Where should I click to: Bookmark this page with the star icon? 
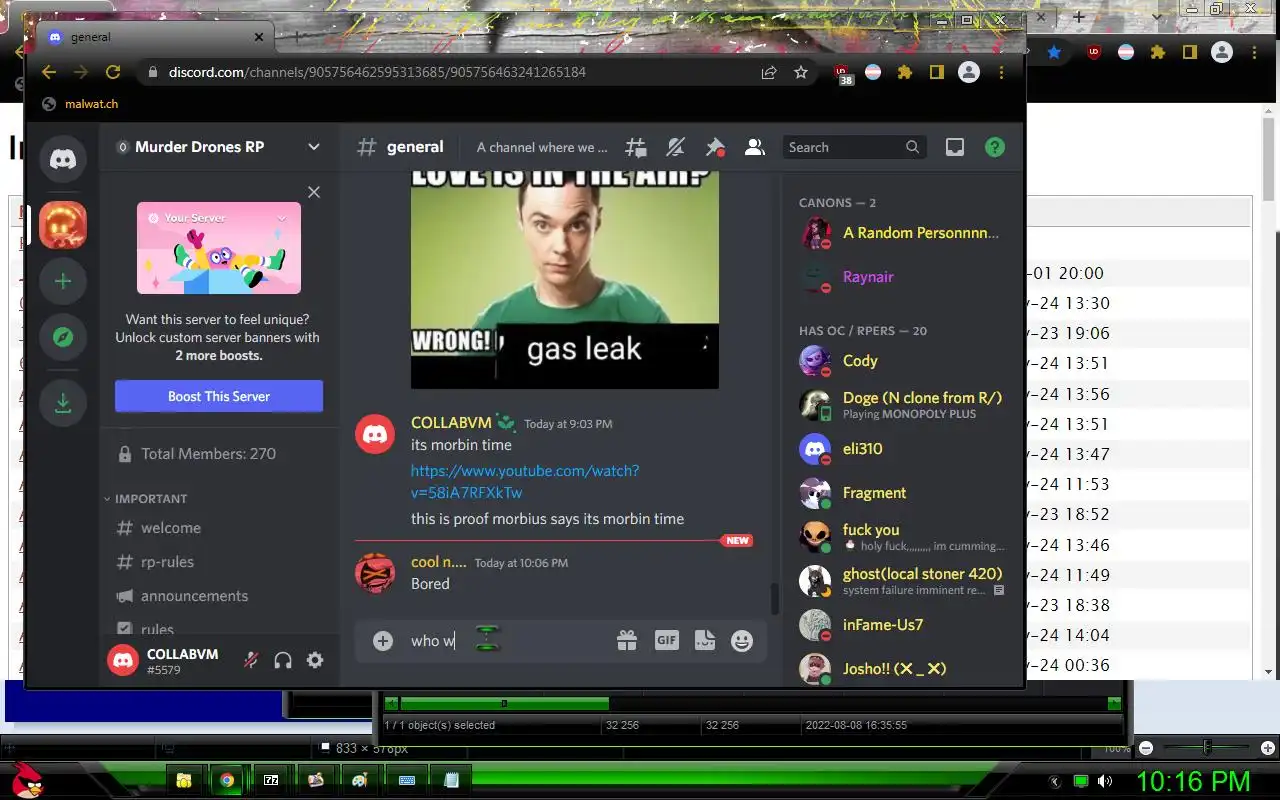tap(801, 72)
